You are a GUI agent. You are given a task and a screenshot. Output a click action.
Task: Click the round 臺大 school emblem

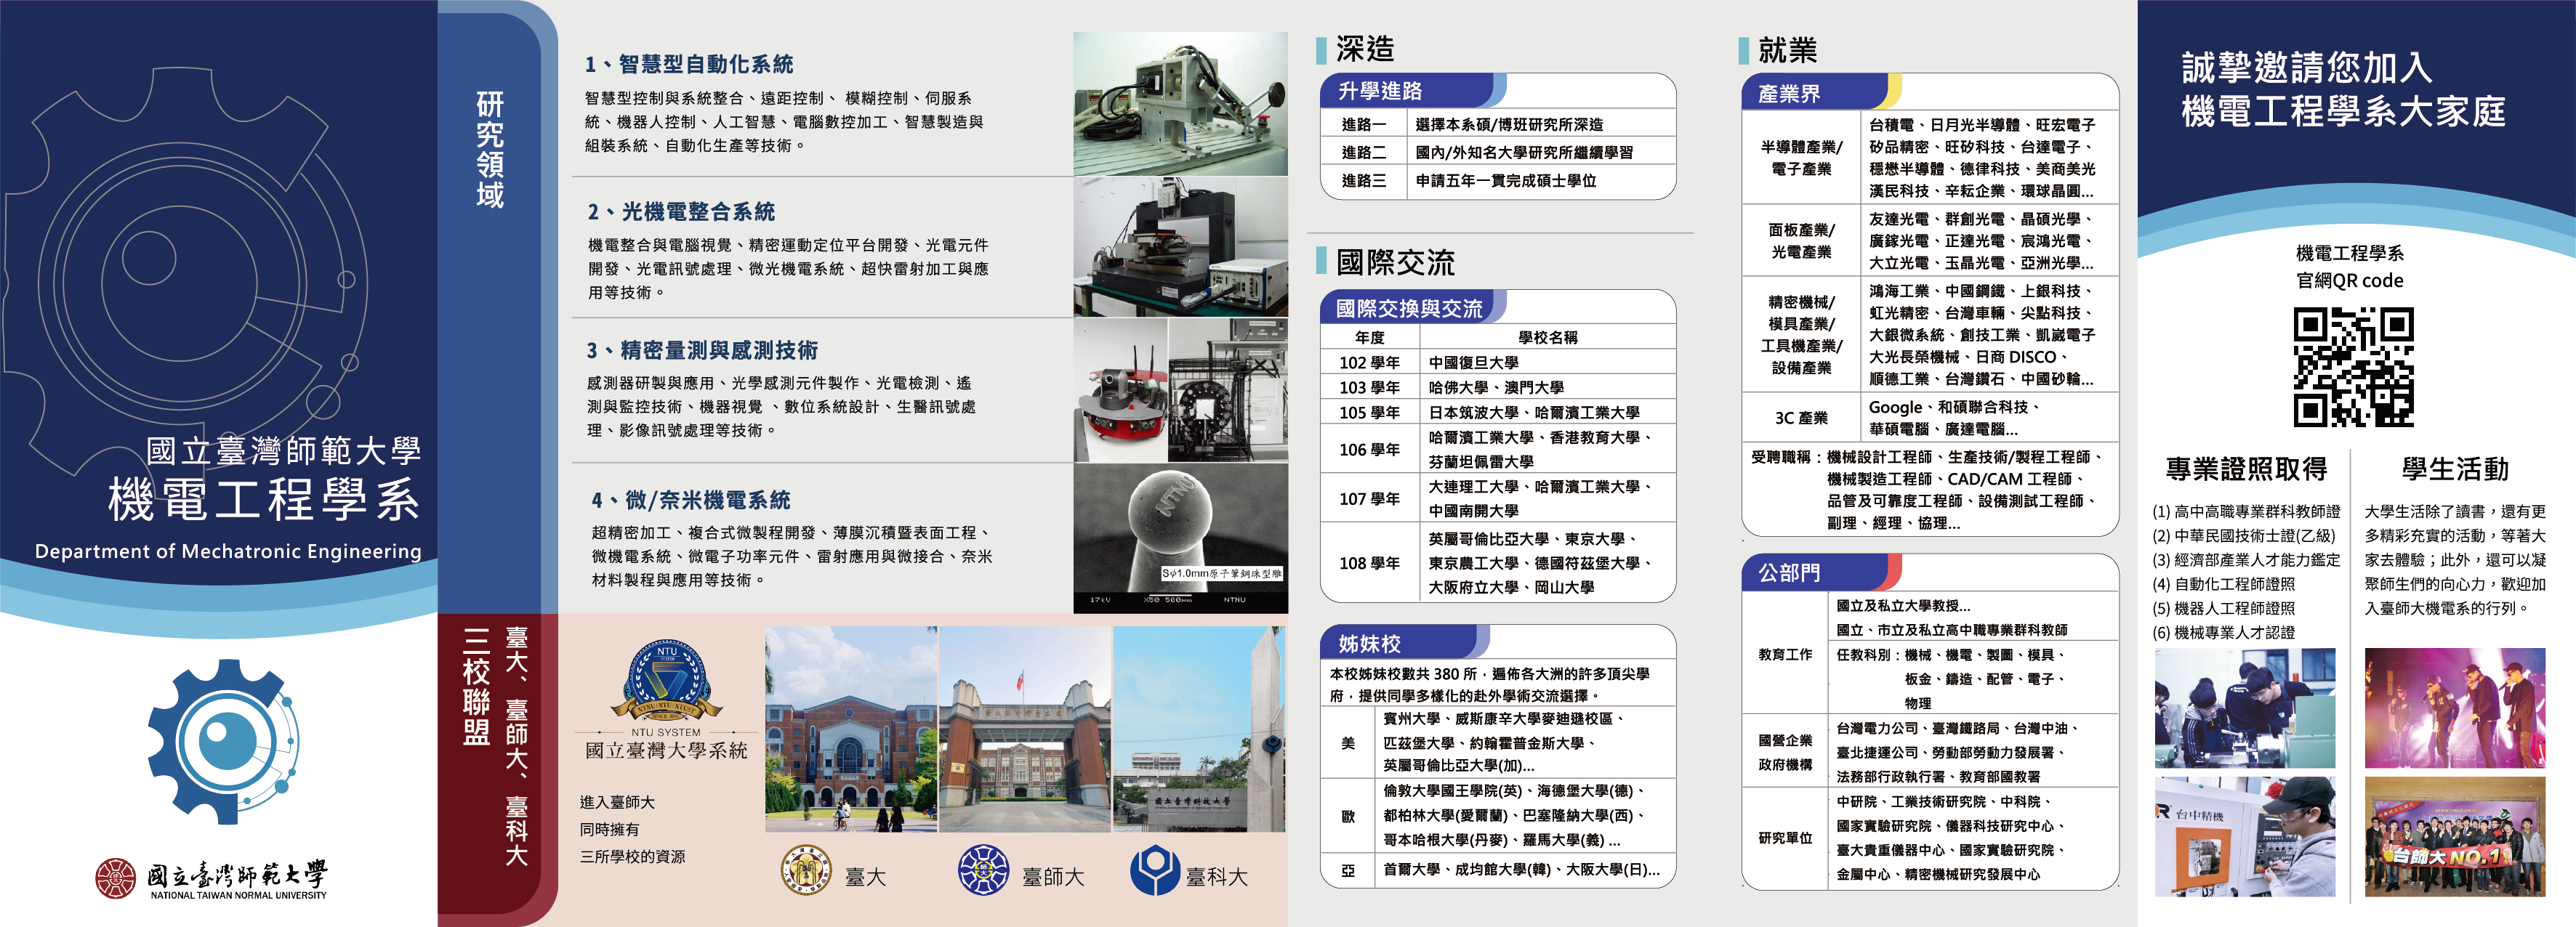pos(806,869)
